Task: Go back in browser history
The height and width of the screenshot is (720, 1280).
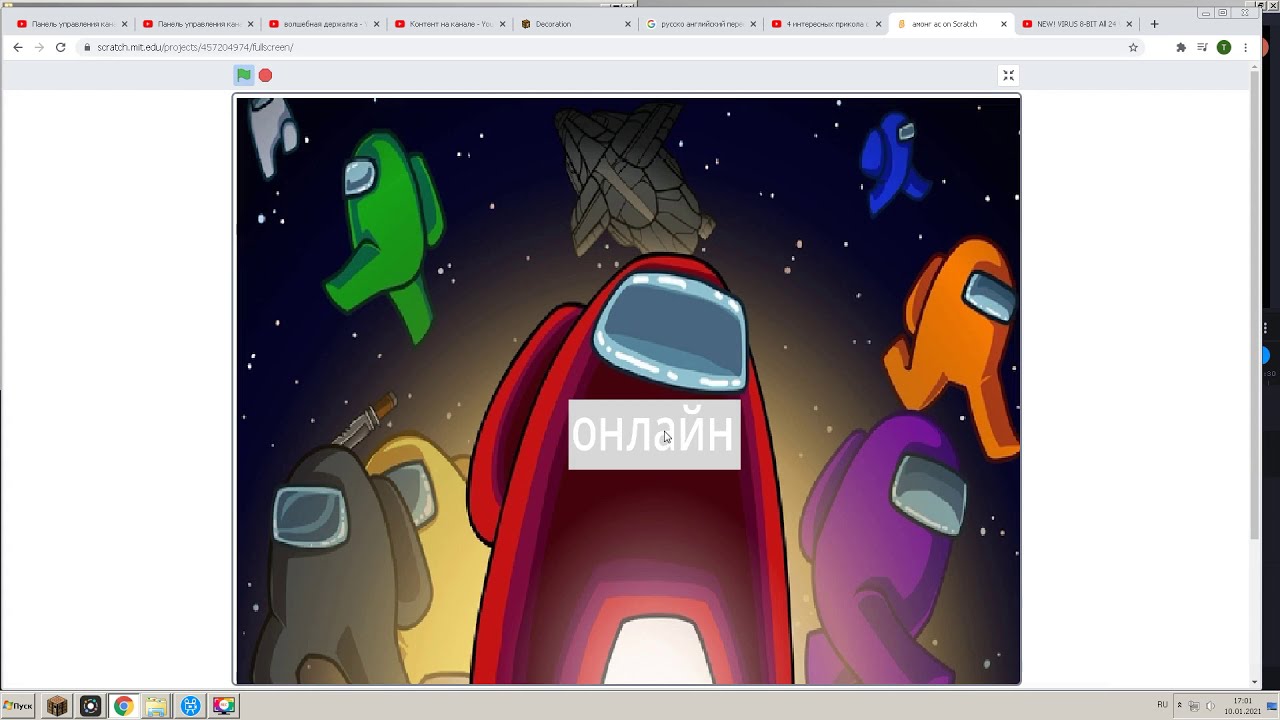Action: coord(17,47)
